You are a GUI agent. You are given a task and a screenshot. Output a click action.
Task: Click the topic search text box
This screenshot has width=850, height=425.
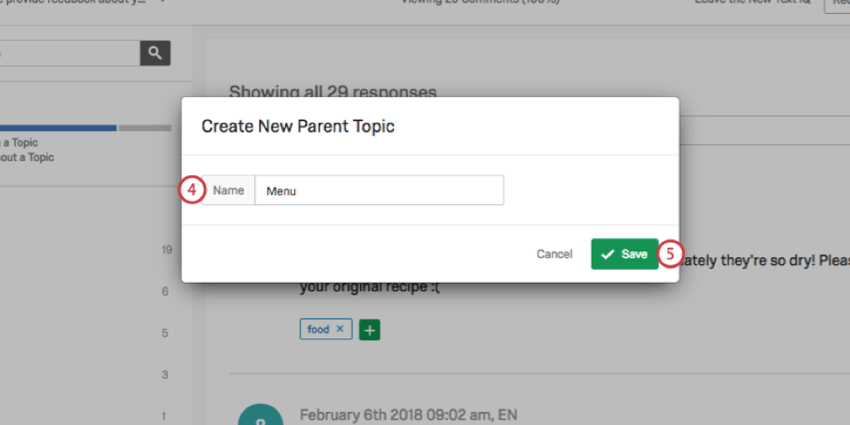[x=70, y=53]
